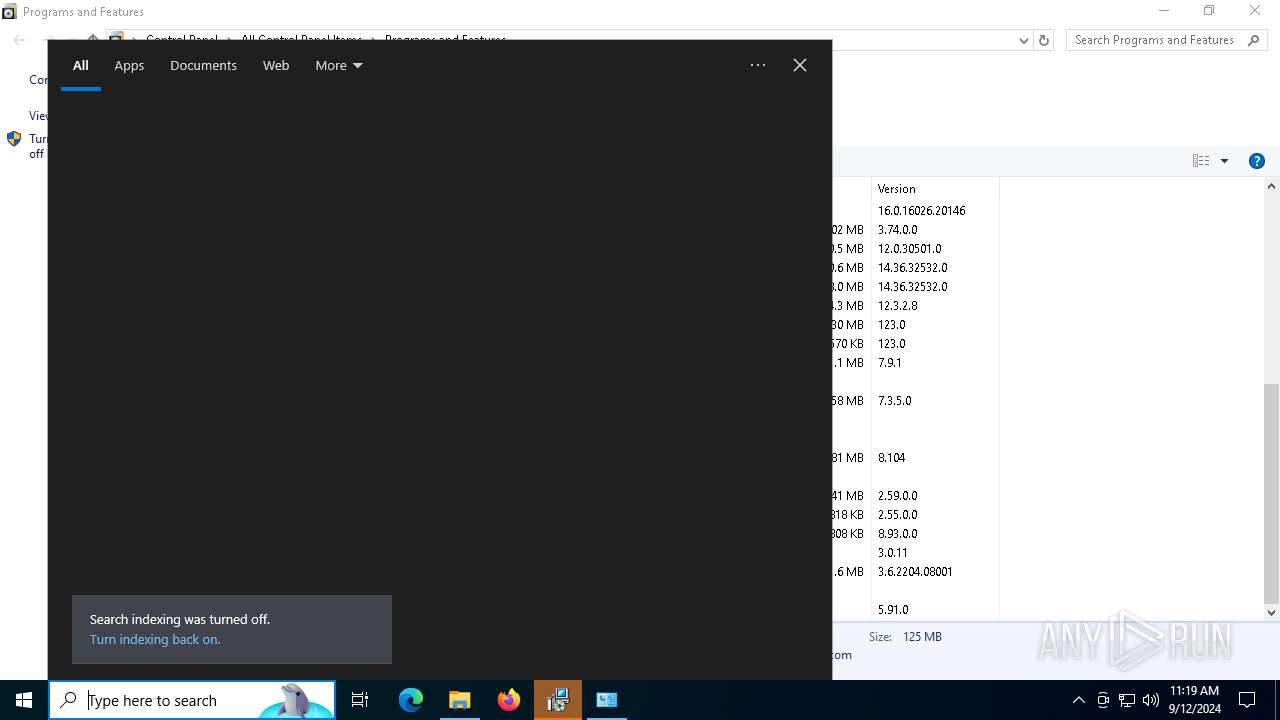The height and width of the screenshot is (720, 1280).
Task: Open Programs and Features help
Action: click(x=1257, y=161)
